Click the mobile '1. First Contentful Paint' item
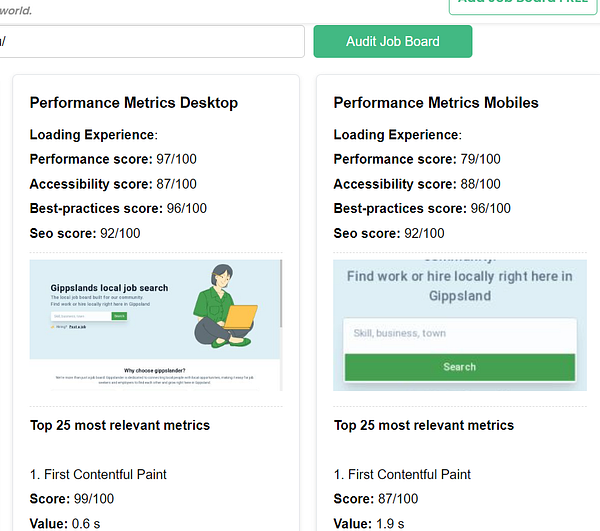Screen dimensions: 600x531 (x=402, y=474)
